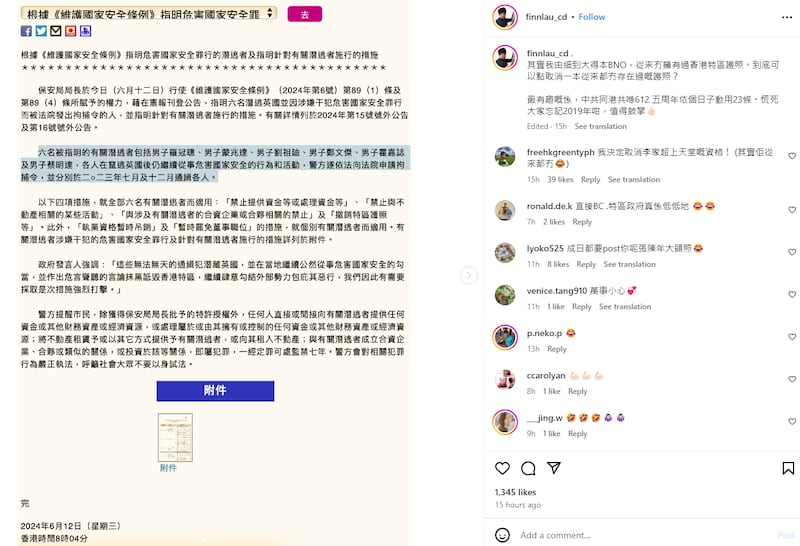Viewport: 800px width, 546px height.
Task: Advance to next image with carousel arrow
Action: [468, 275]
